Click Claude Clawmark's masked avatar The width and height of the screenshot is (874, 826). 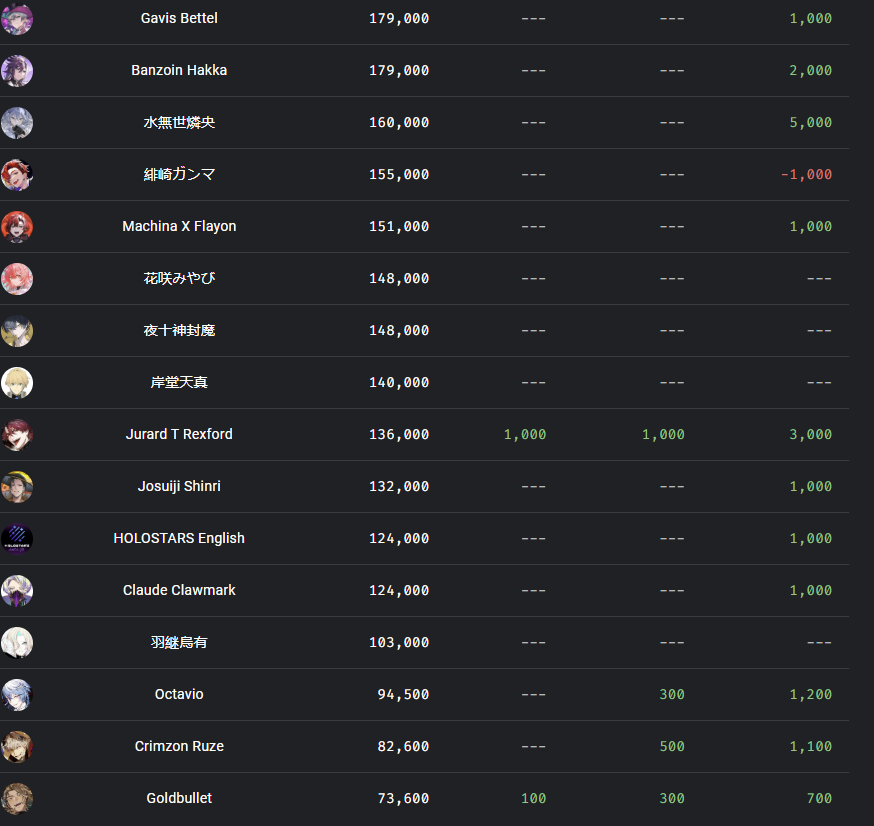pos(17,591)
